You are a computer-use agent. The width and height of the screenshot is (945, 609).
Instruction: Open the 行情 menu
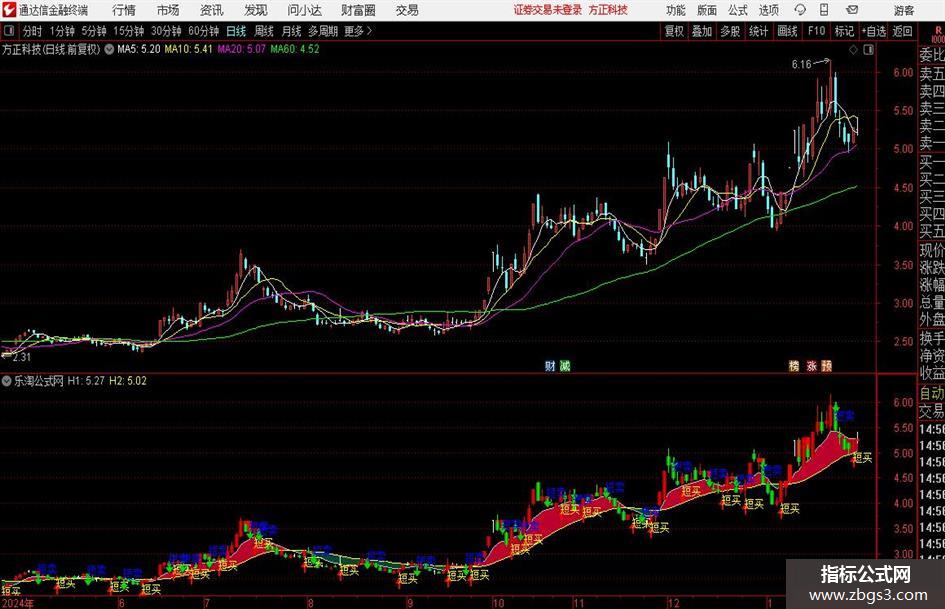point(124,10)
